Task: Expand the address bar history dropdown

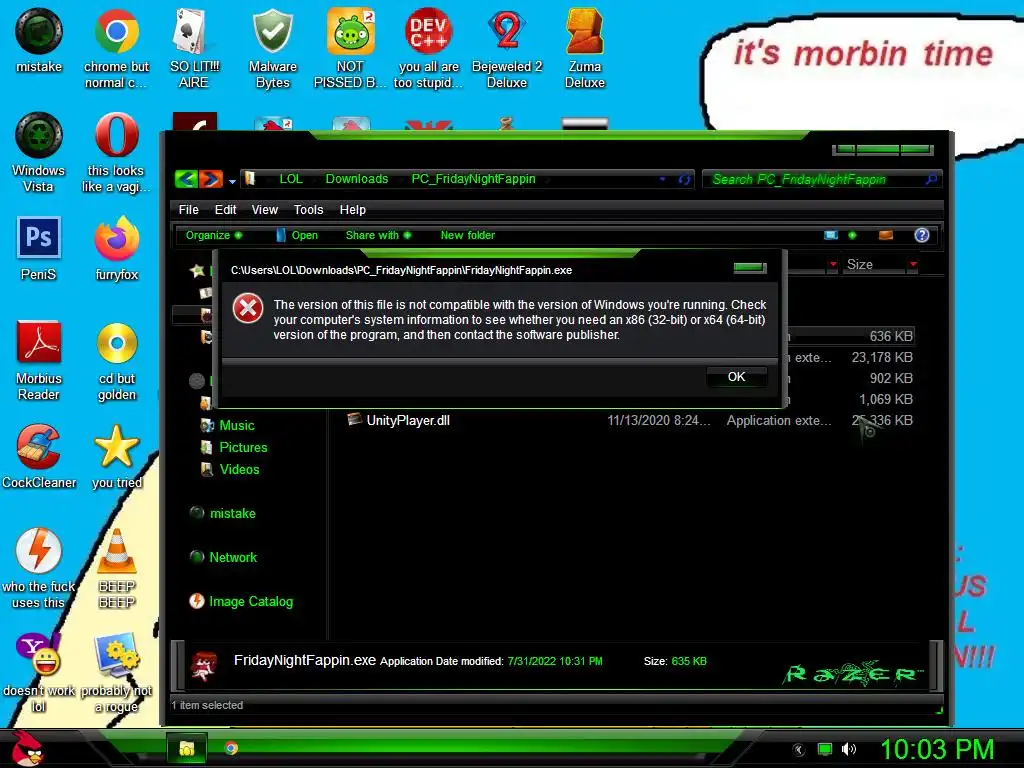Action: pos(662,179)
